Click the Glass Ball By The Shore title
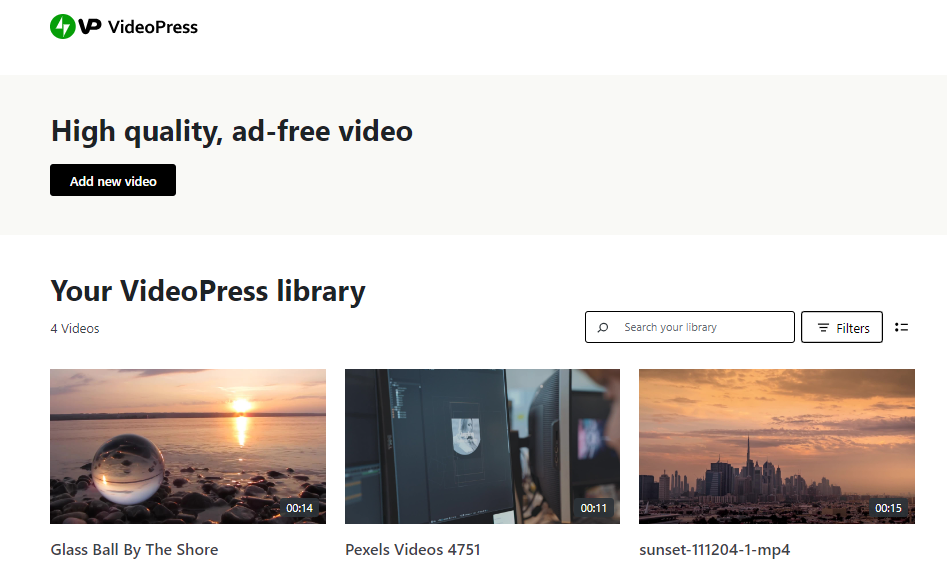This screenshot has width=947, height=577. point(134,550)
